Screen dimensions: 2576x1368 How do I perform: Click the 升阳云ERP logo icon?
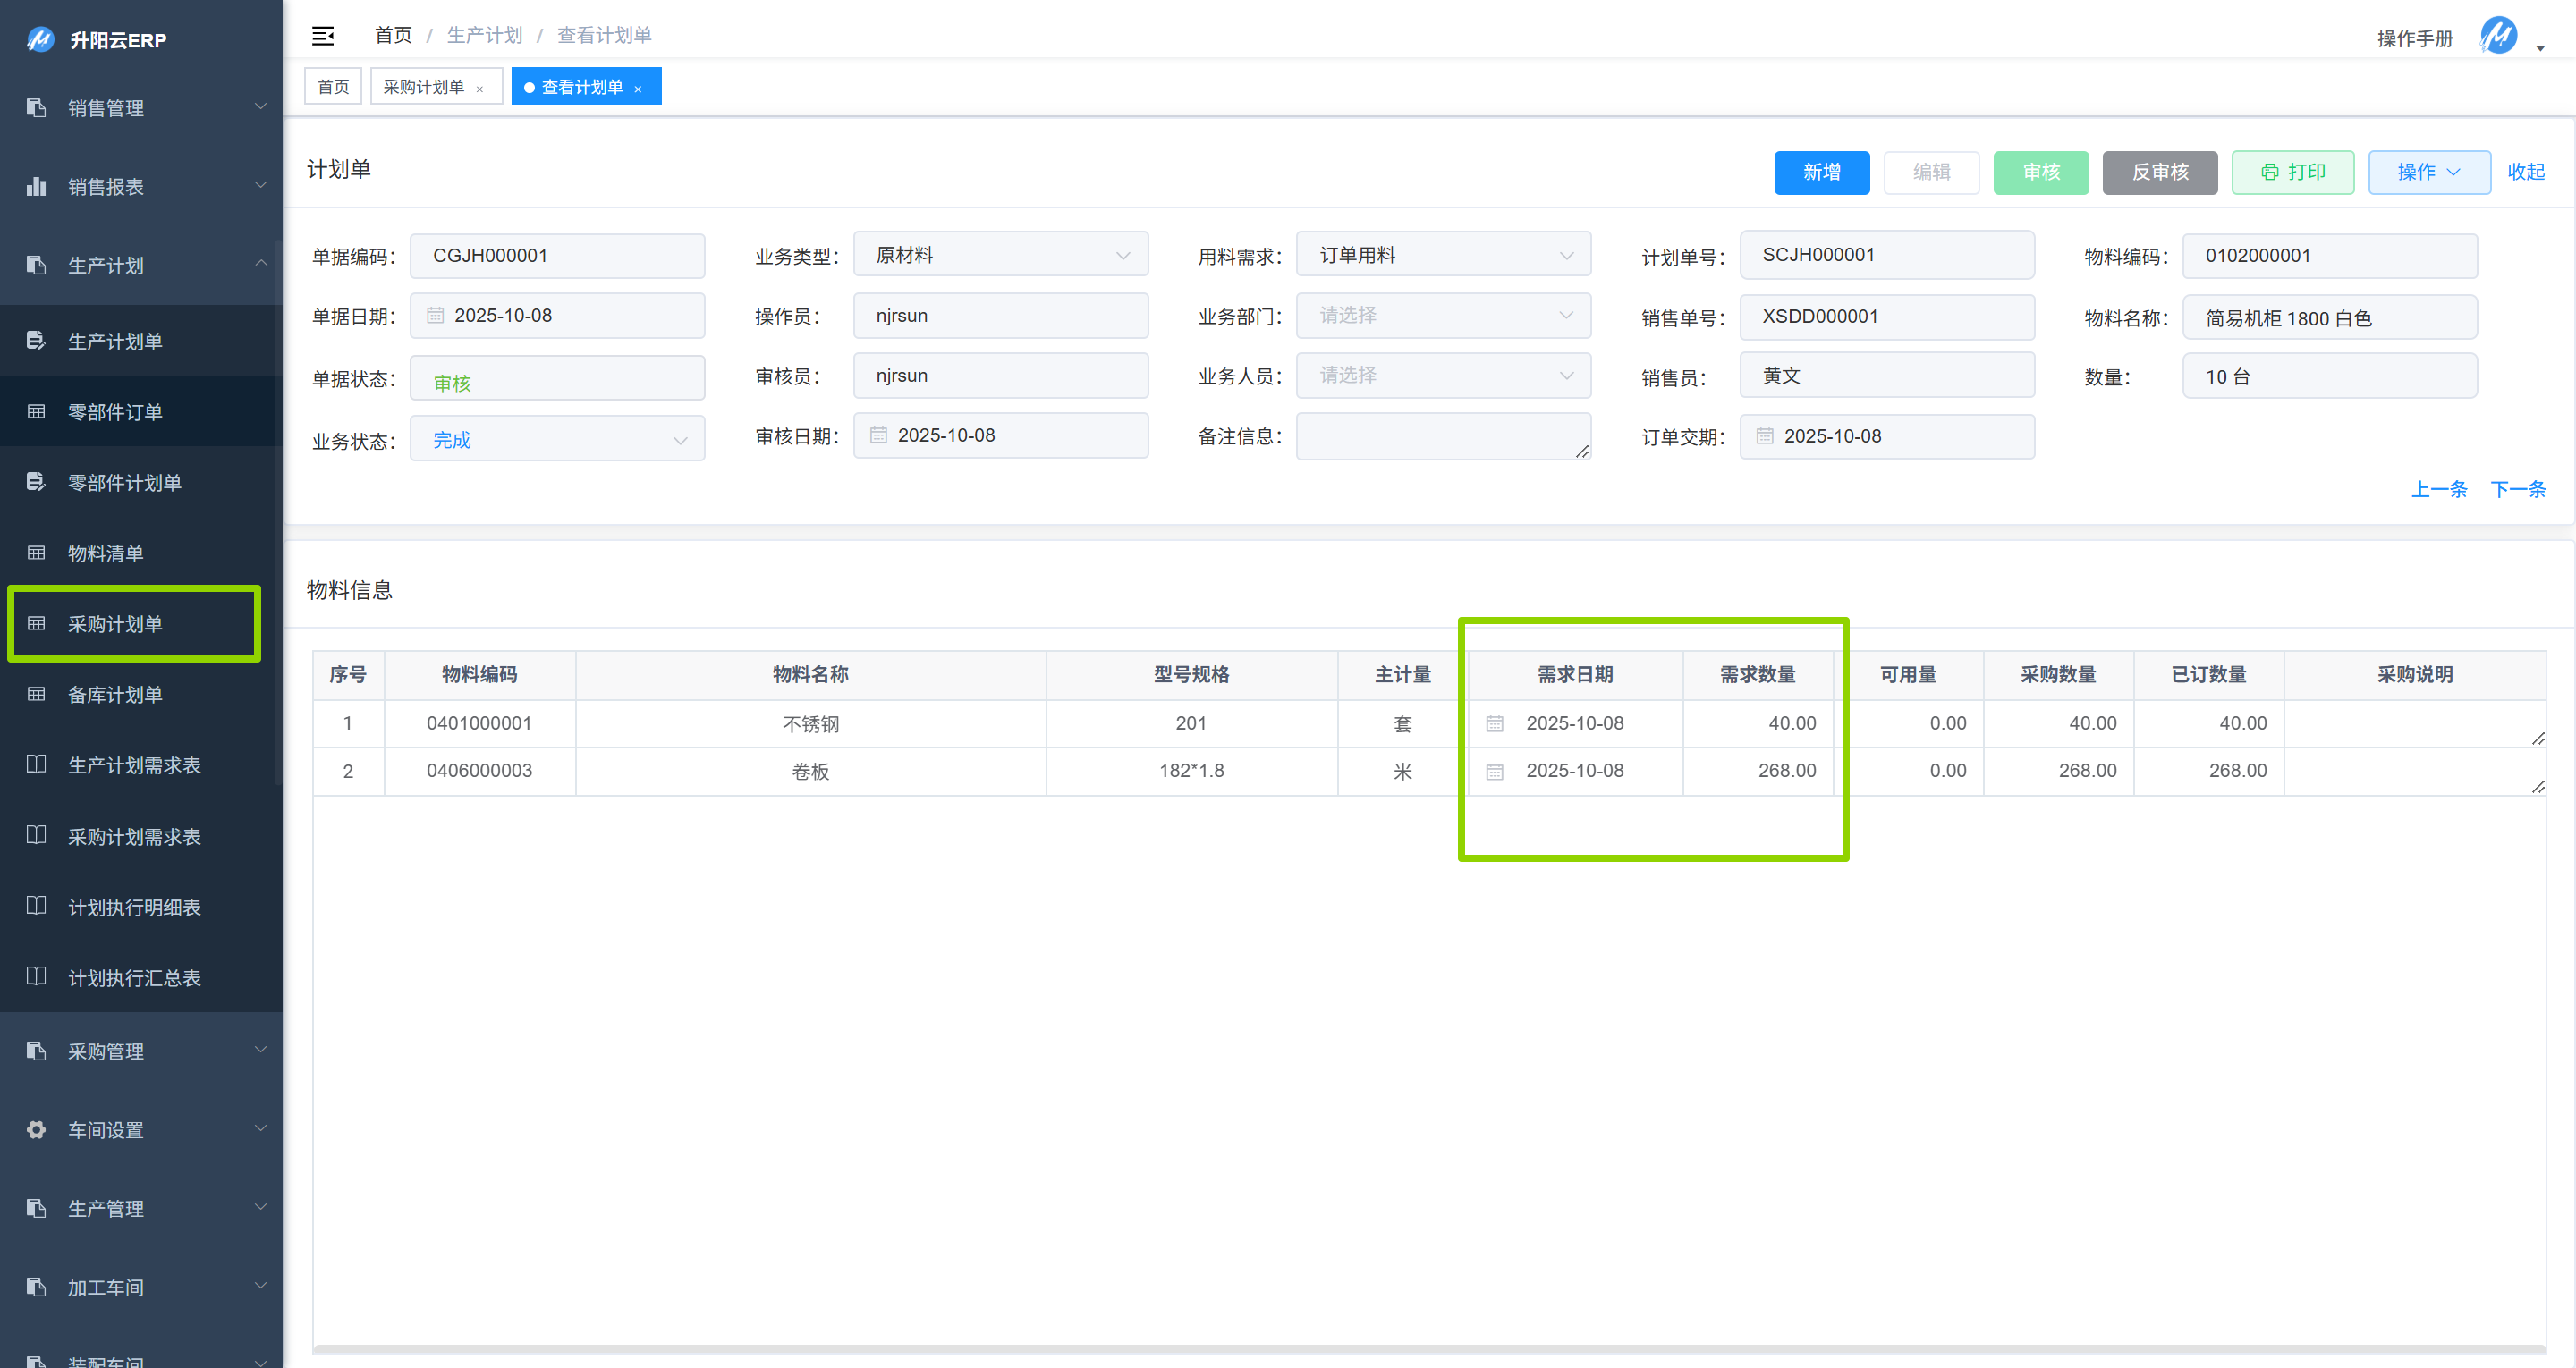[40, 40]
